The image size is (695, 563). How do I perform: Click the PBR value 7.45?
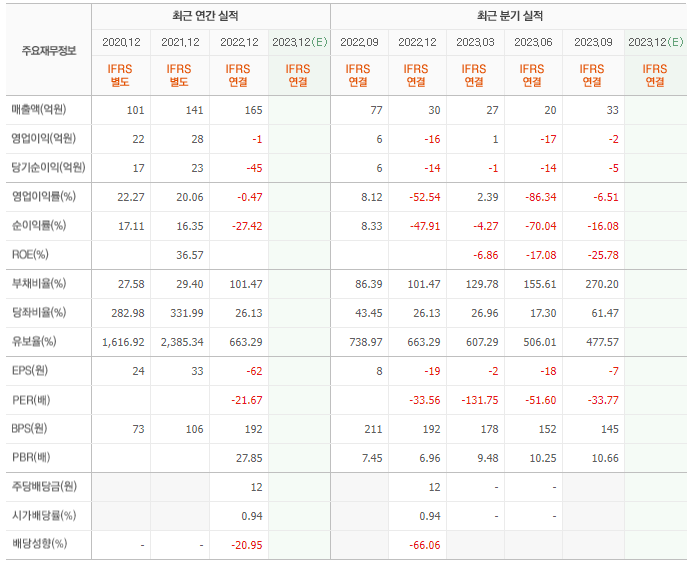(372, 458)
